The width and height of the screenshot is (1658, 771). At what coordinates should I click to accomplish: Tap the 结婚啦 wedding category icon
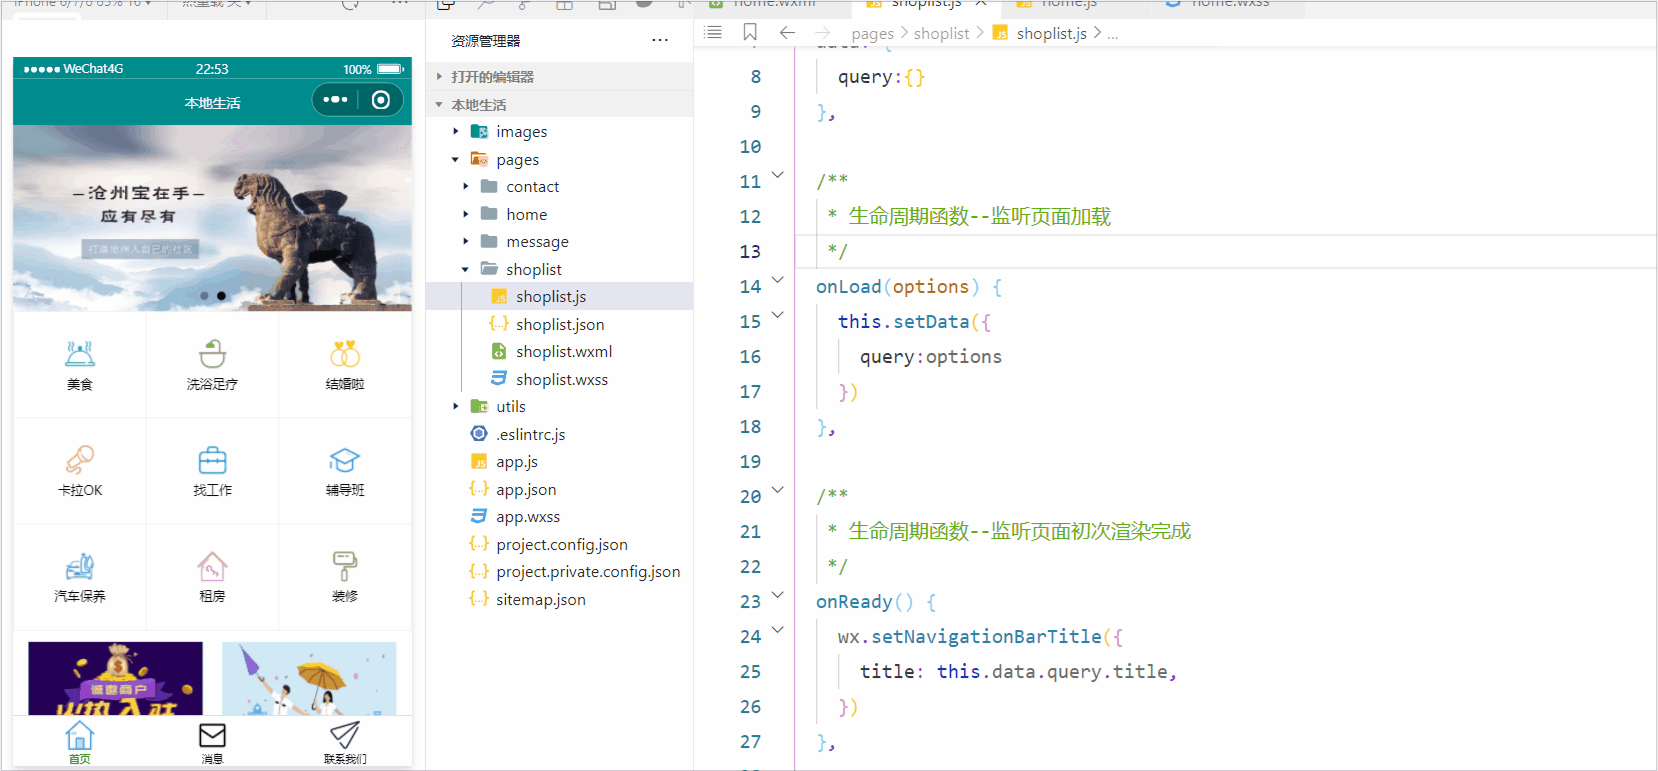point(345,354)
